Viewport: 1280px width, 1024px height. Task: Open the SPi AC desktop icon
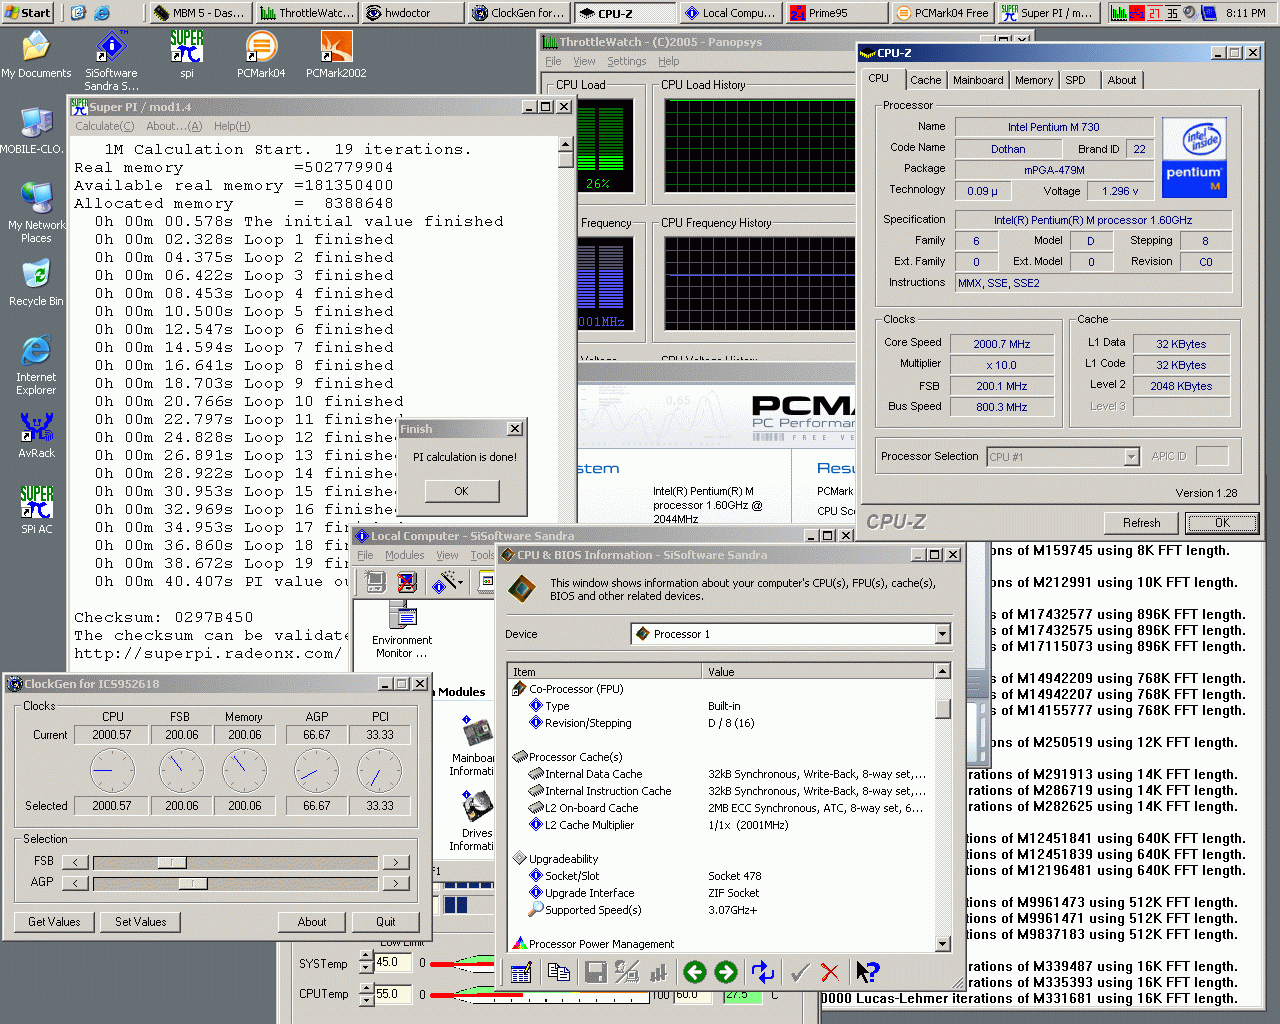[36, 510]
